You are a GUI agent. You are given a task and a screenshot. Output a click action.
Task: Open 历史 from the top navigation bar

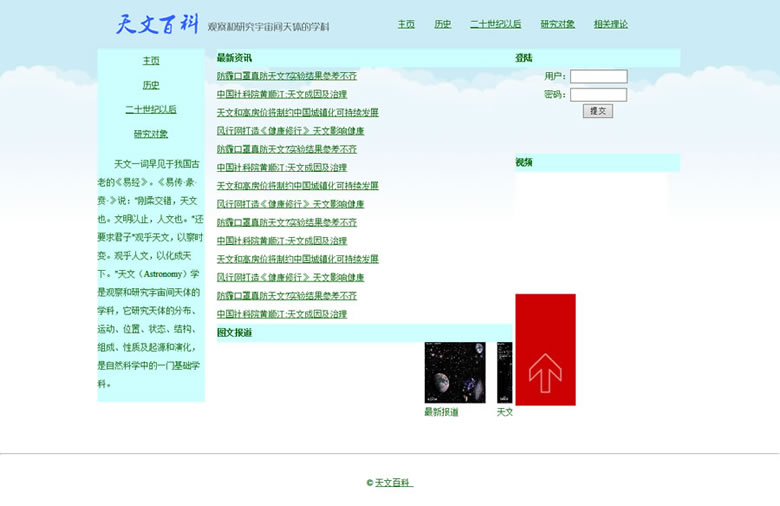click(442, 24)
